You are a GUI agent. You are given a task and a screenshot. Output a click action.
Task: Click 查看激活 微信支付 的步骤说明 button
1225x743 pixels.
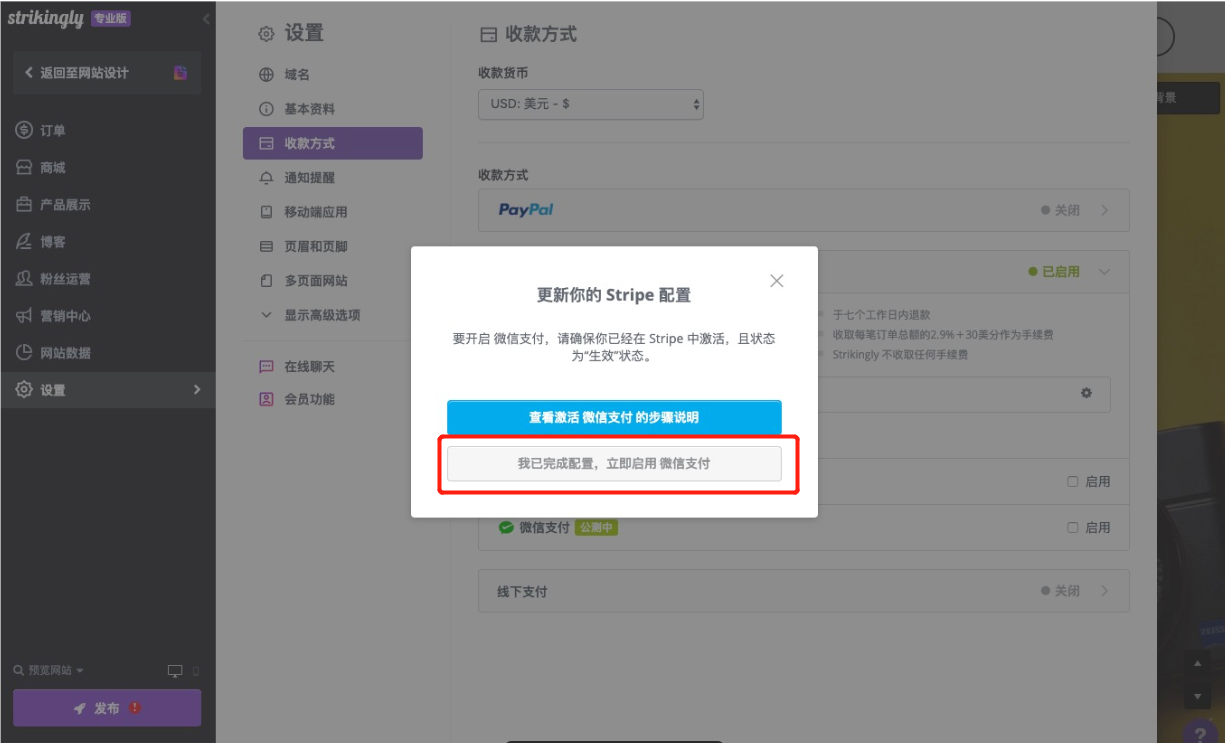(614, 417)
